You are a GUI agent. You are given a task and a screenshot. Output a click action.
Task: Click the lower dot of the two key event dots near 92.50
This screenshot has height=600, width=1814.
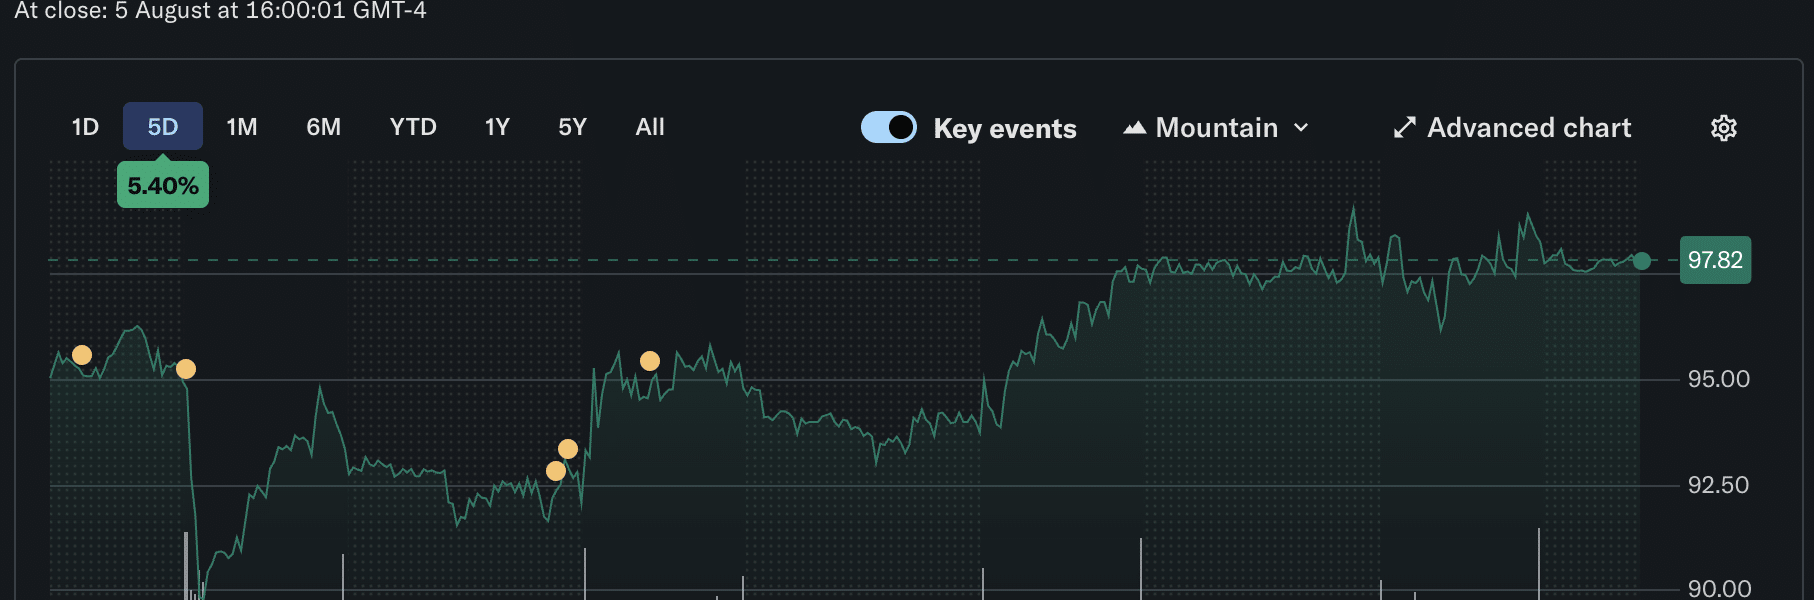[x=556, y=471]
